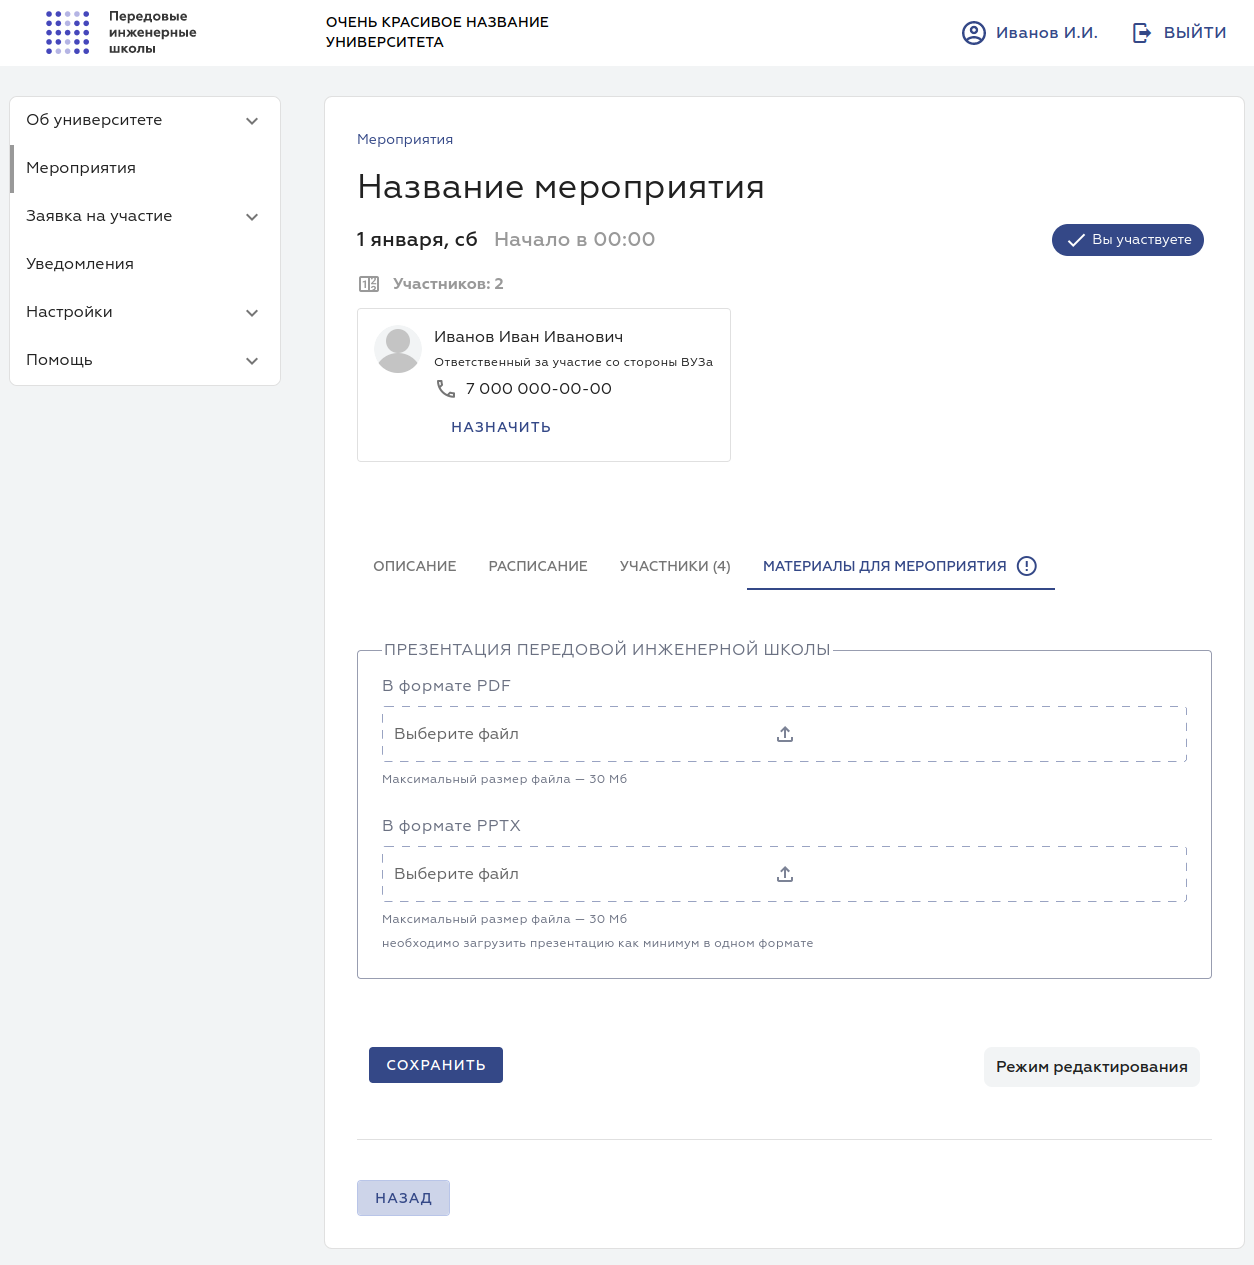Expand the 'Заявка на участие' chevron
Viewport: 1254px width, 1265px height.
click(x=252, y=217)
